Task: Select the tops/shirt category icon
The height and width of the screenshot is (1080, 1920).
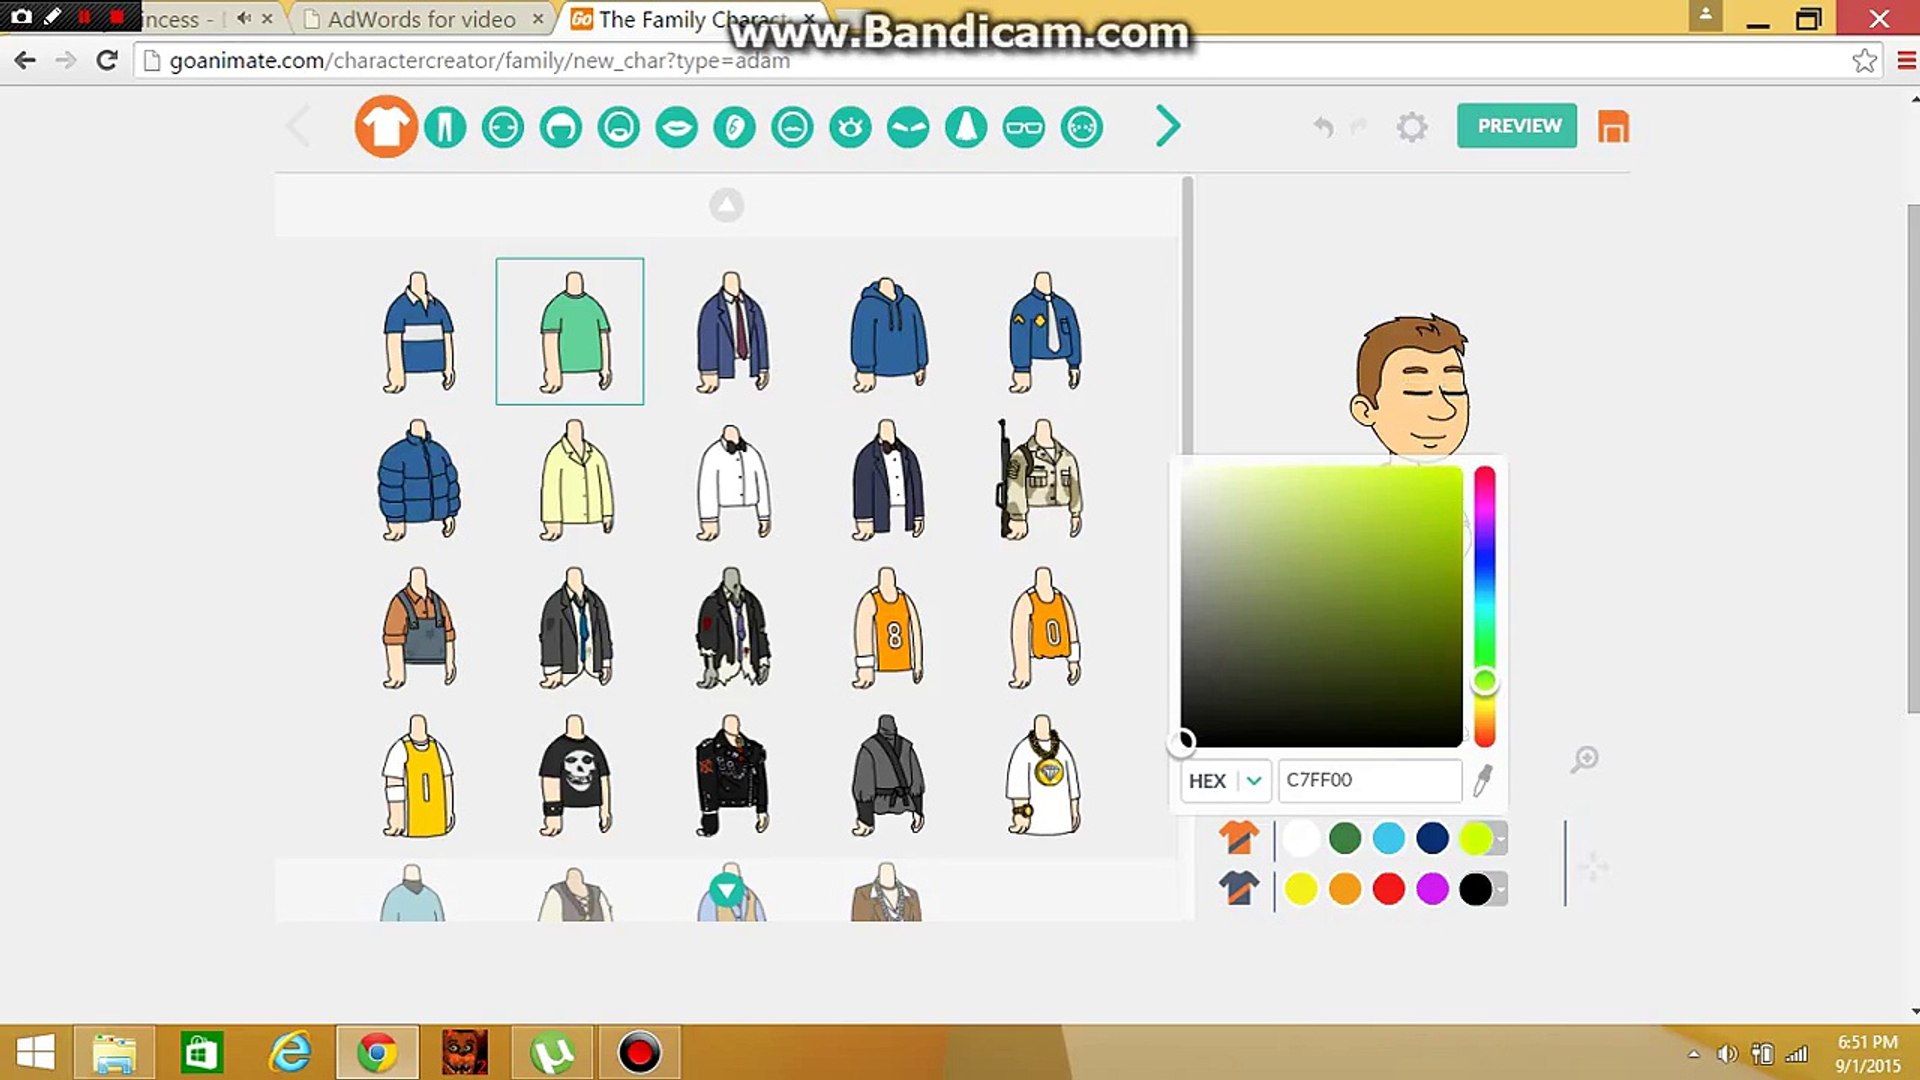Action: click(387, 127)
